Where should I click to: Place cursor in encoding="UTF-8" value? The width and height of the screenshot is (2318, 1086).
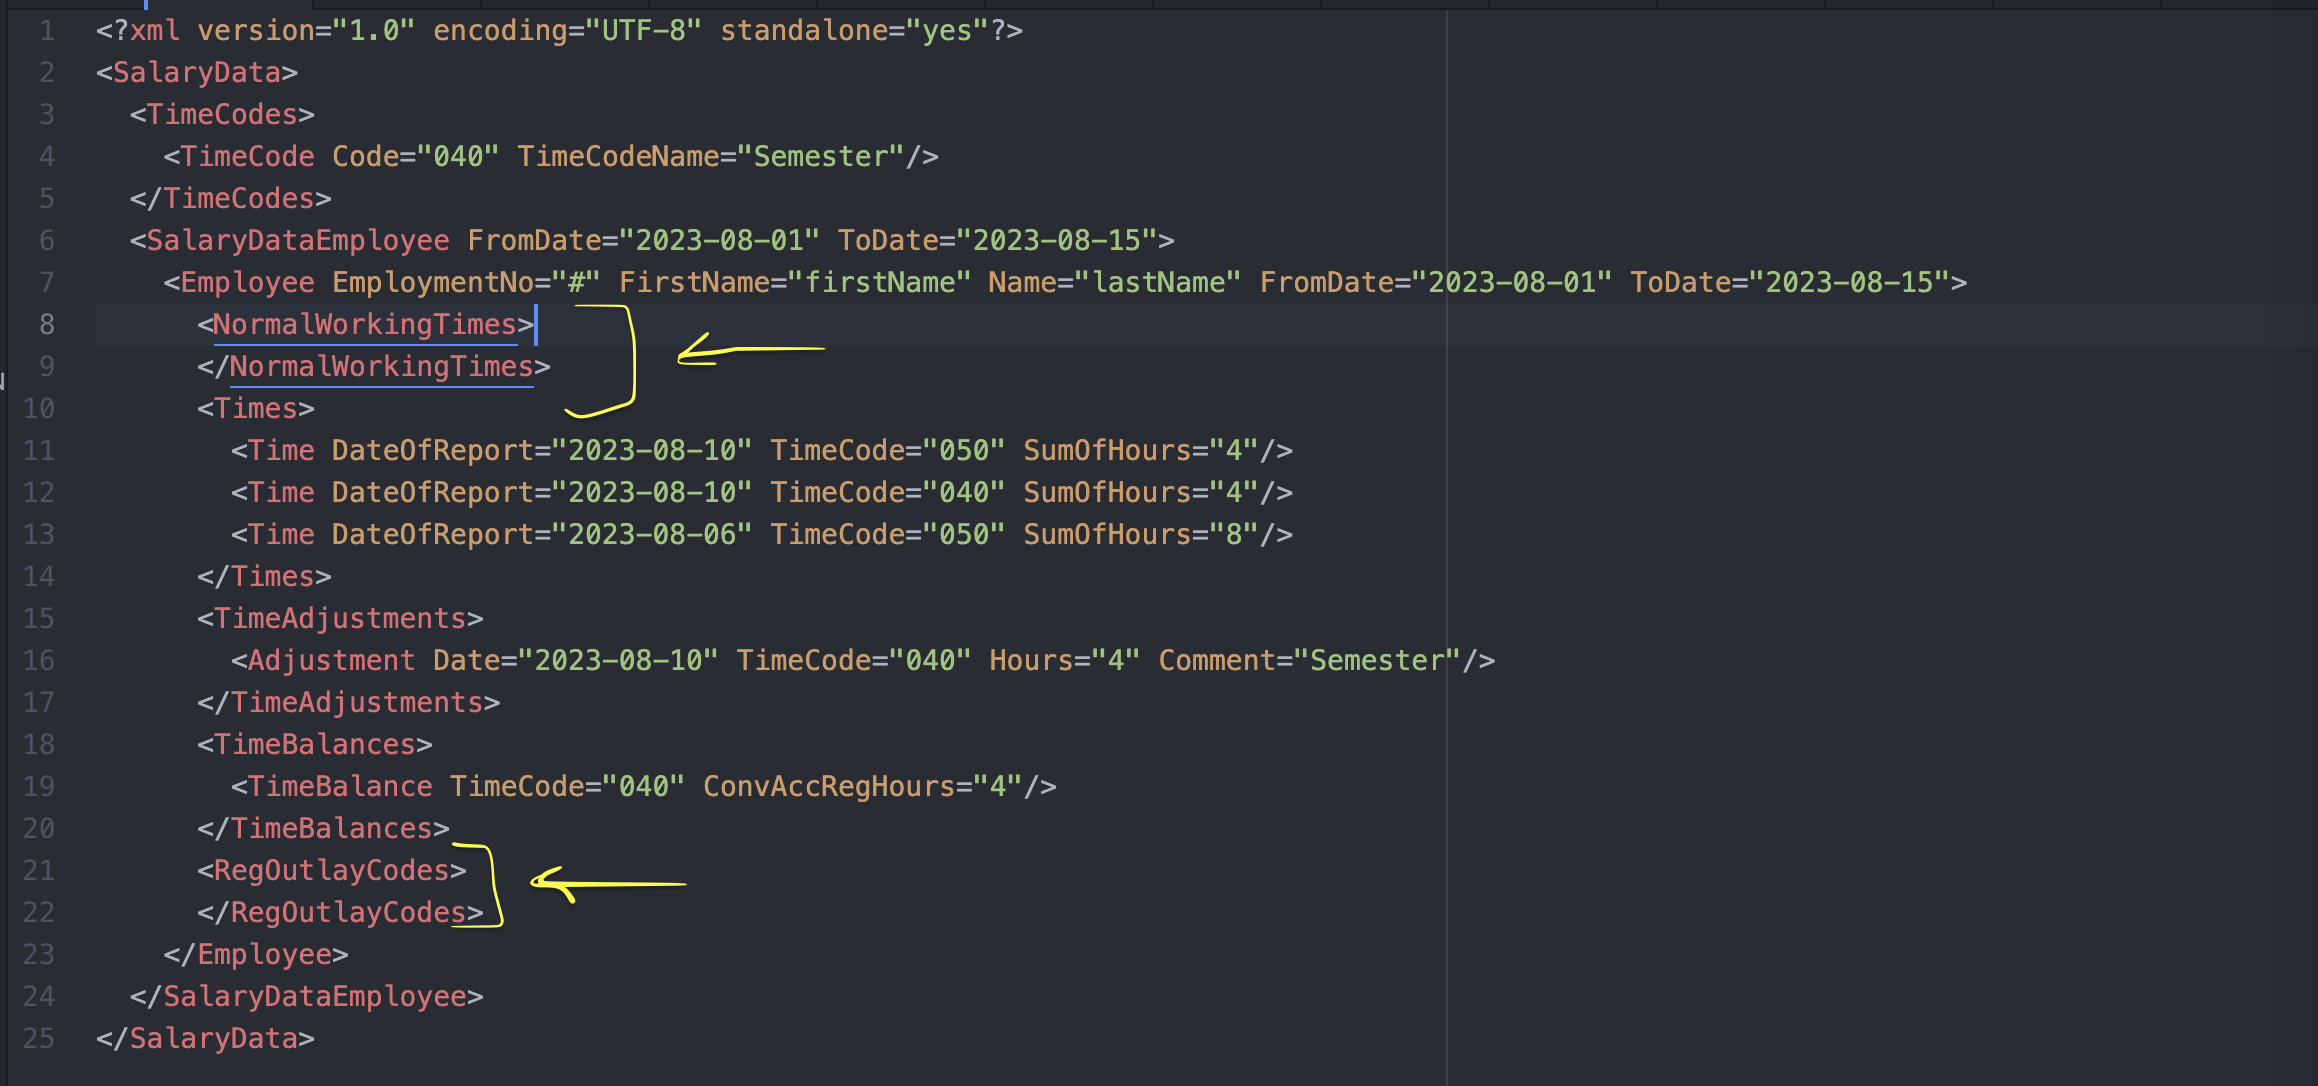pos(643,30)
